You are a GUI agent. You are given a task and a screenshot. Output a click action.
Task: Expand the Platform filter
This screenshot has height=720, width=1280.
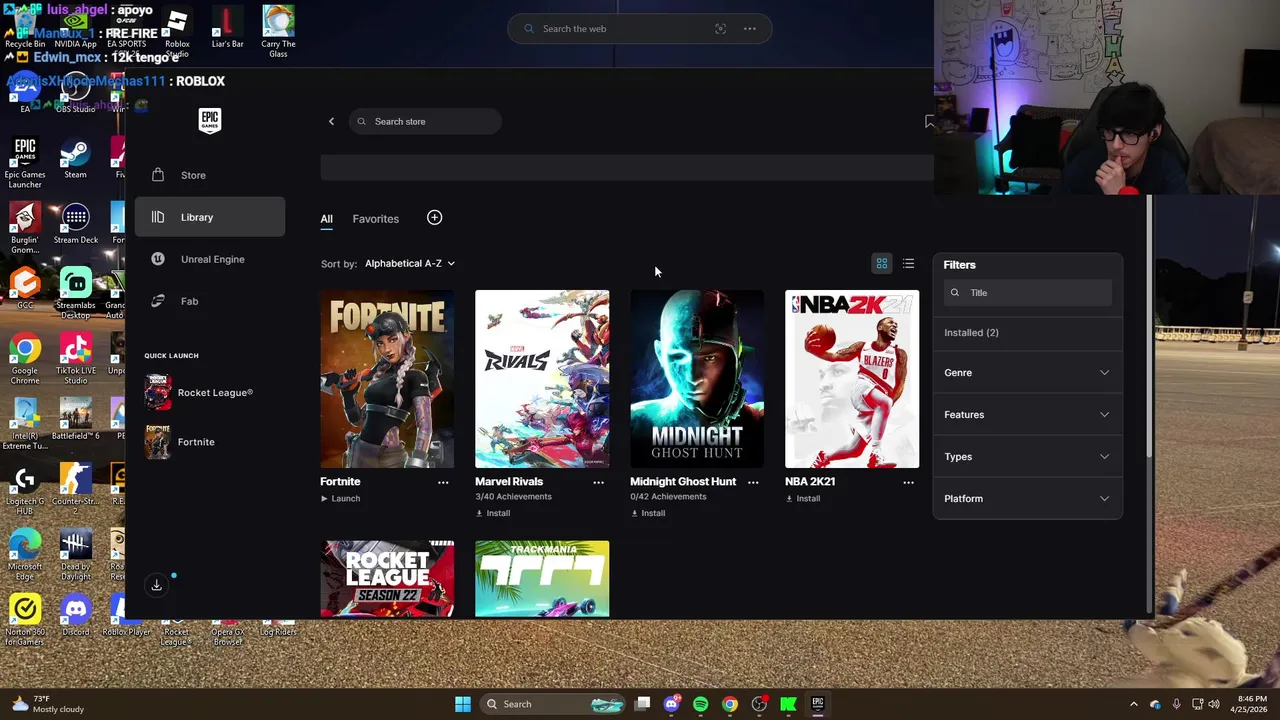[x=1027, y=499]
